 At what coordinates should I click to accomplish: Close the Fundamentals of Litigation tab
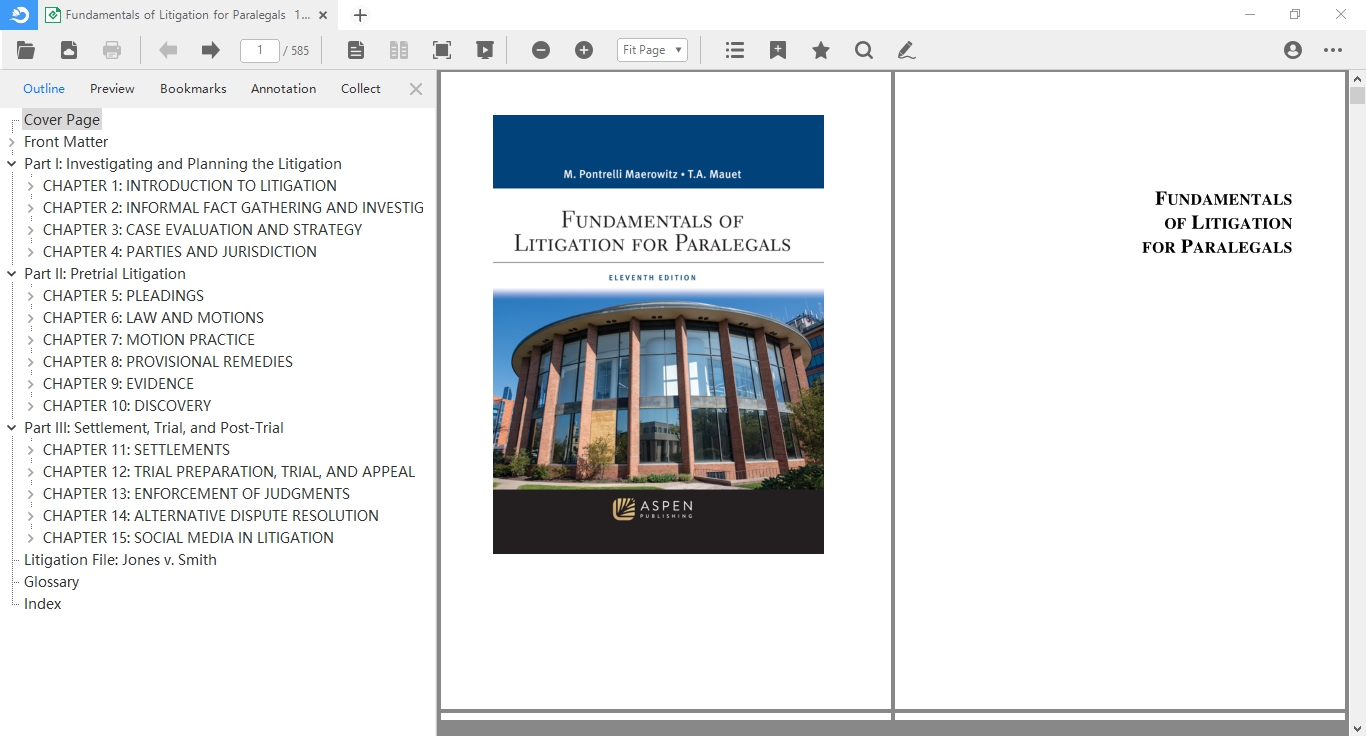[x=323, y=15]
